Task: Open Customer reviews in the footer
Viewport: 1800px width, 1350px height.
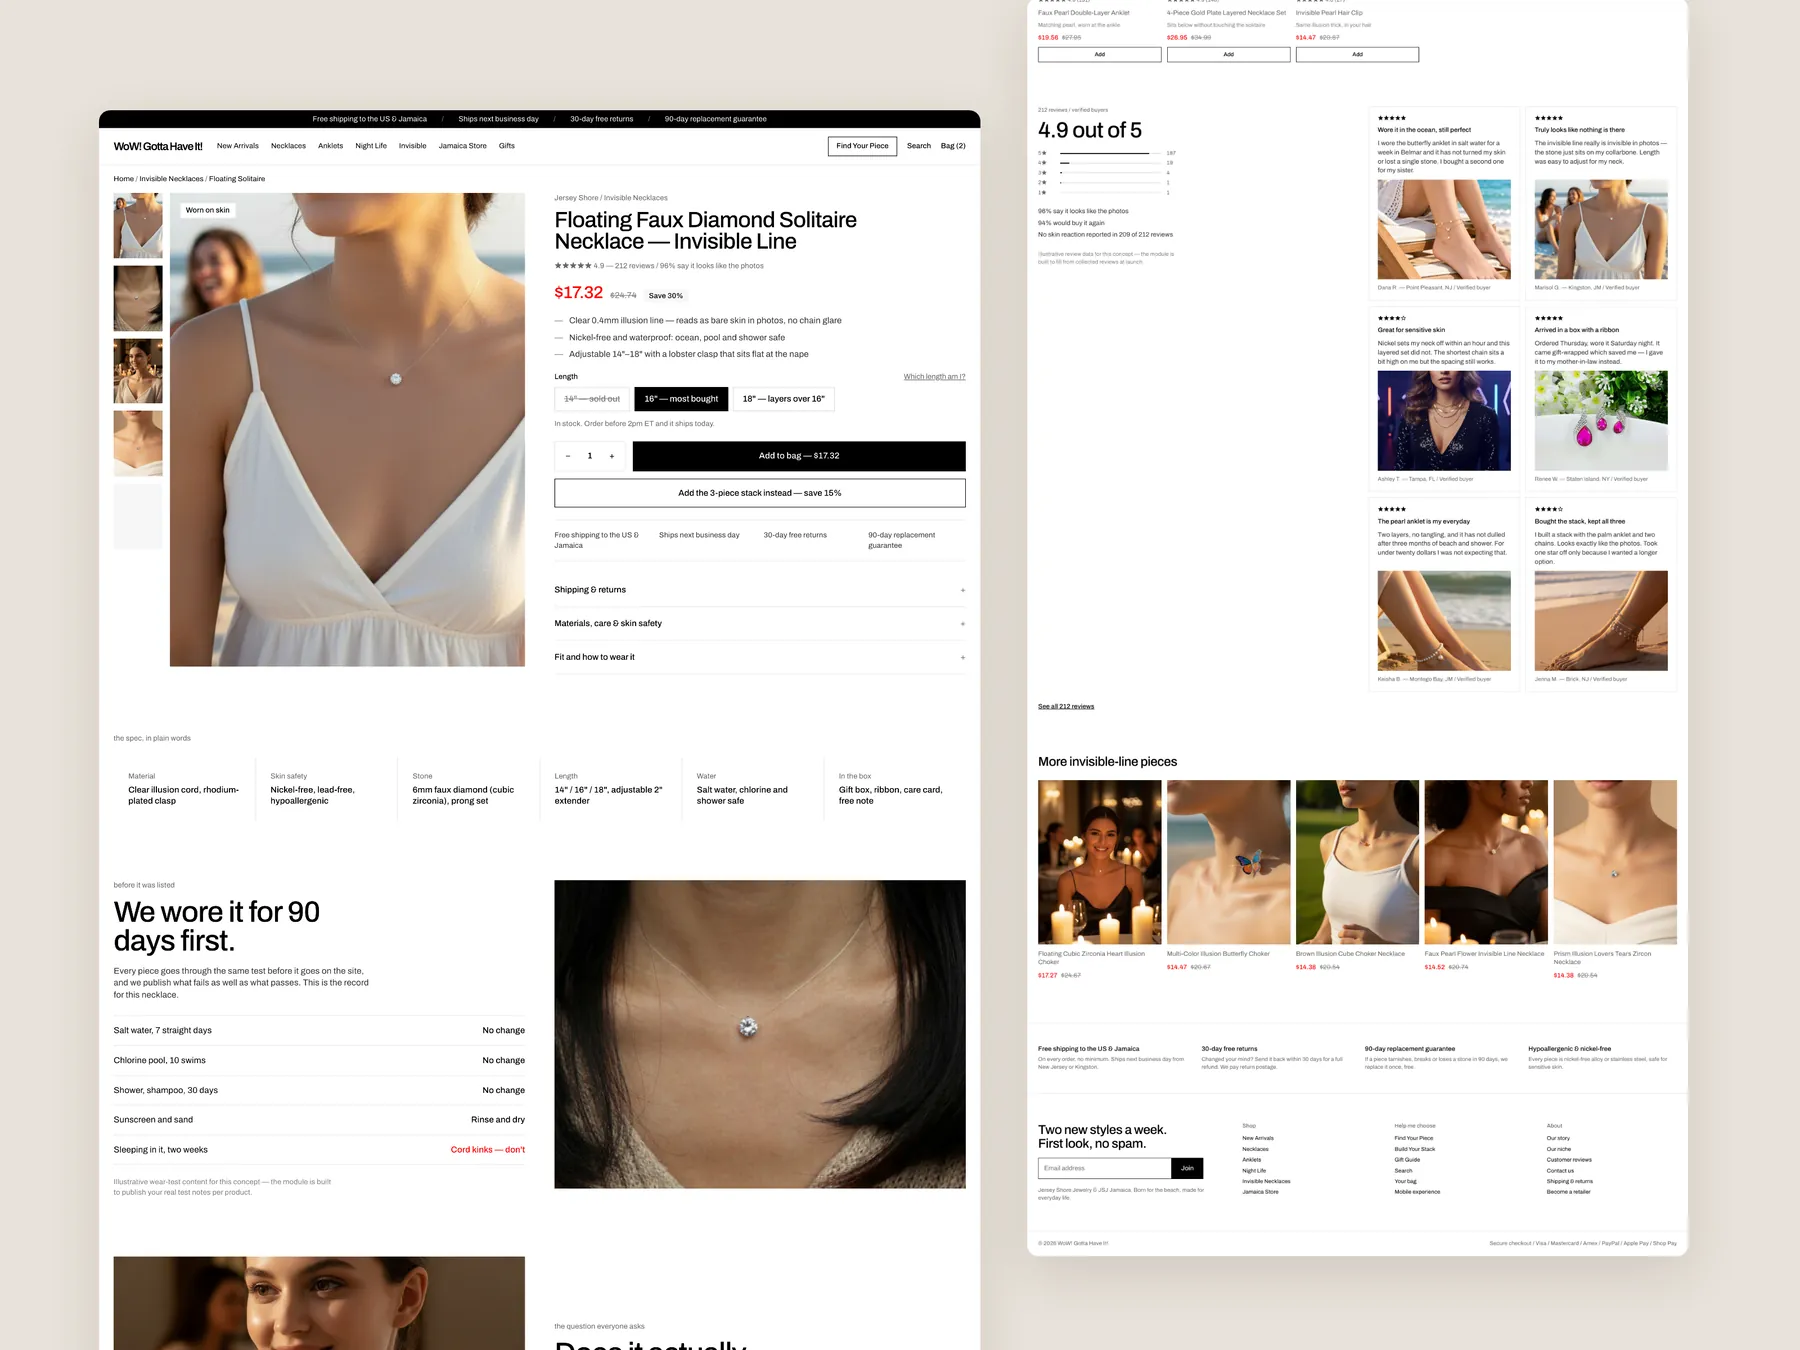Action: 1569,1160
